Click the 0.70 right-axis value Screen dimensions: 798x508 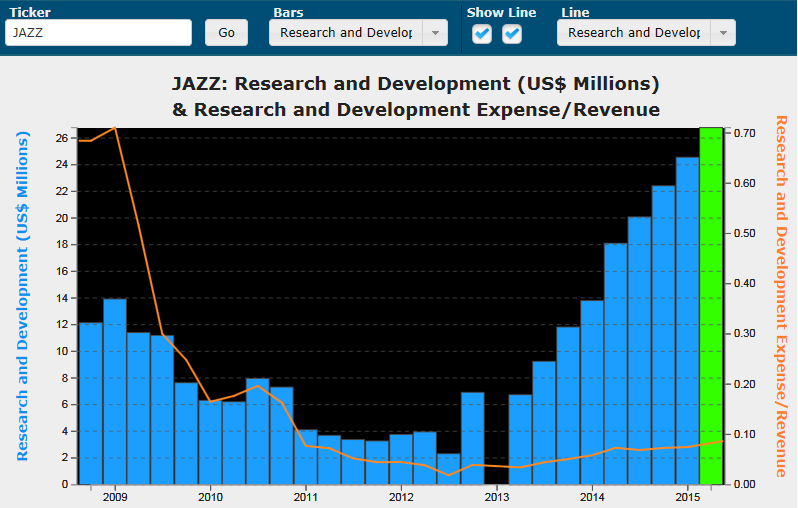[745, 133]
